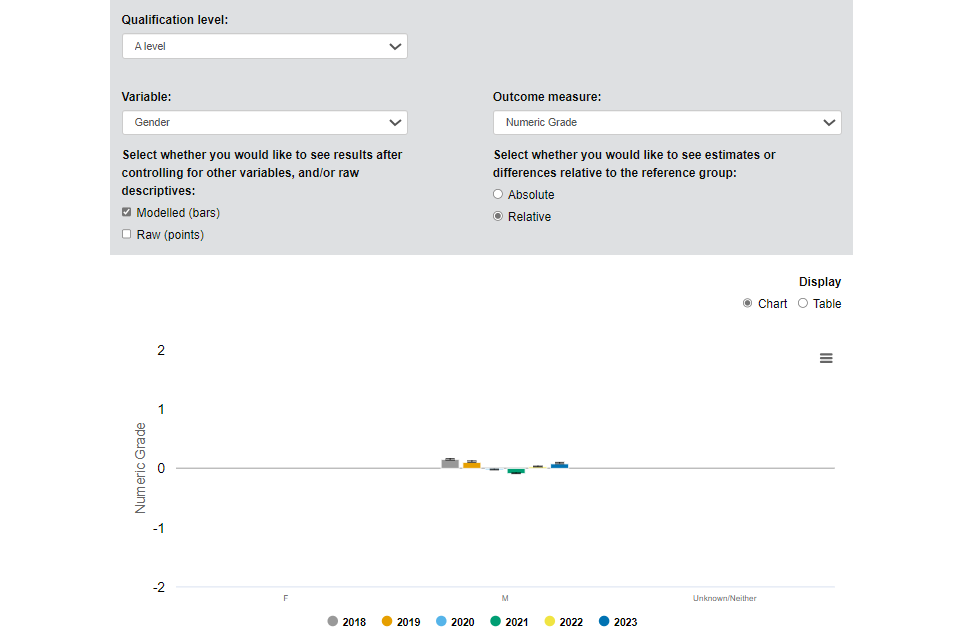The height and width of the screenshot is (640, 960).
Task: Click the blue 2023 bar for M
Action: pos(559,465)
